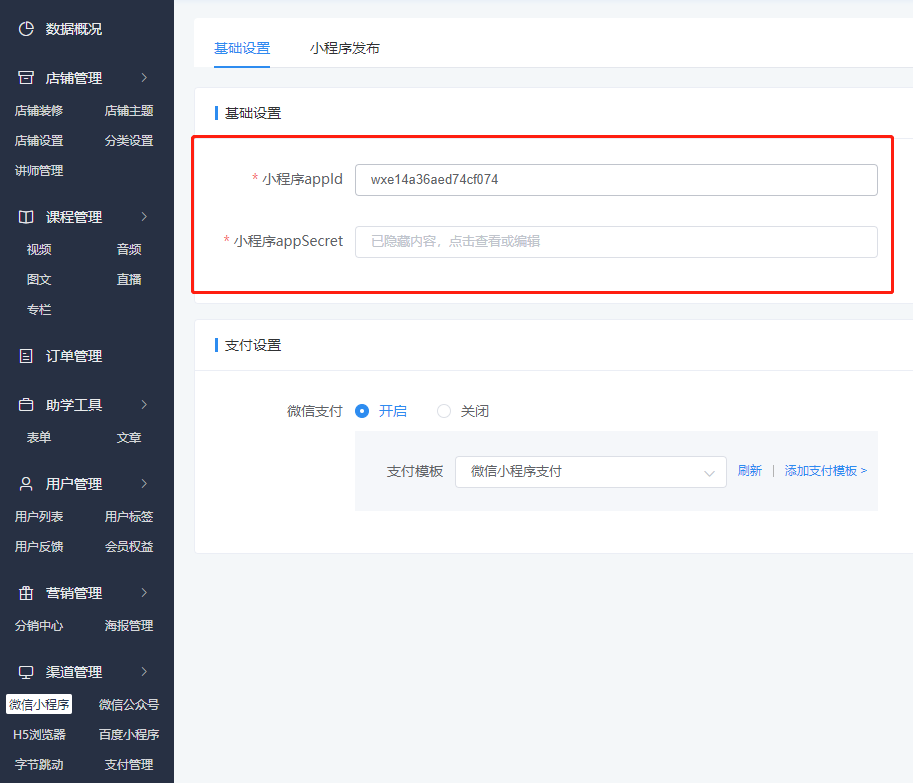Focus the 小程序appId input field
The image size is (913, 783).
pos(616,180)
